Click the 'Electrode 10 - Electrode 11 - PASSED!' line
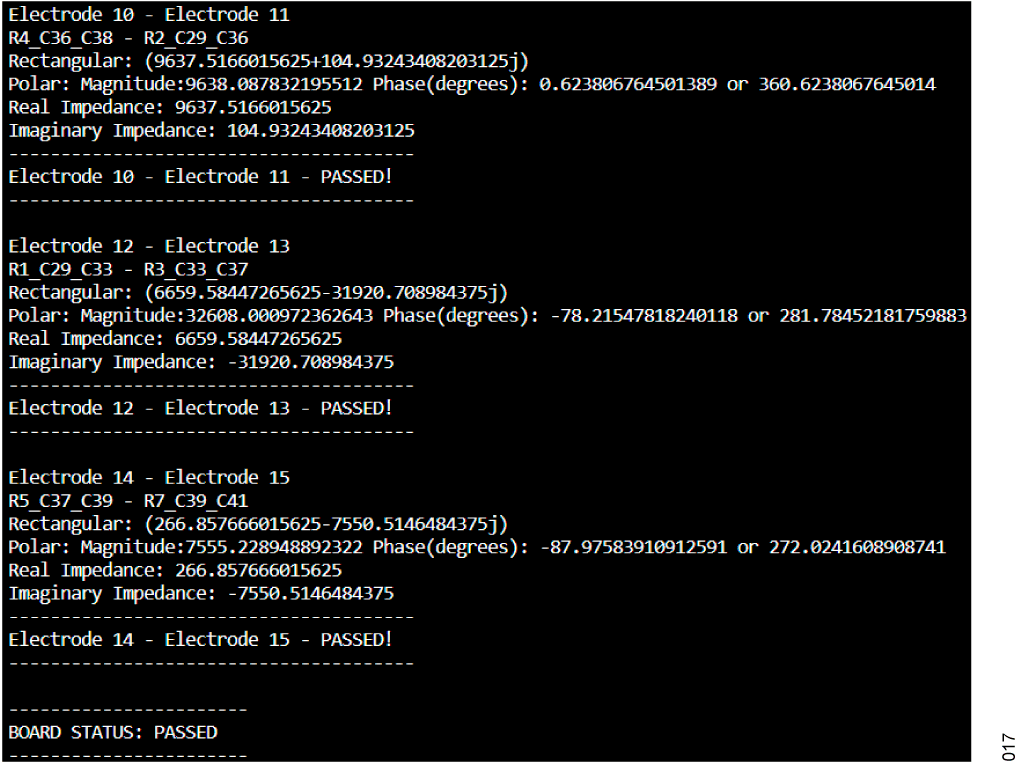The width and height of the screenshot is (1024, 764). tap(200, 176)
